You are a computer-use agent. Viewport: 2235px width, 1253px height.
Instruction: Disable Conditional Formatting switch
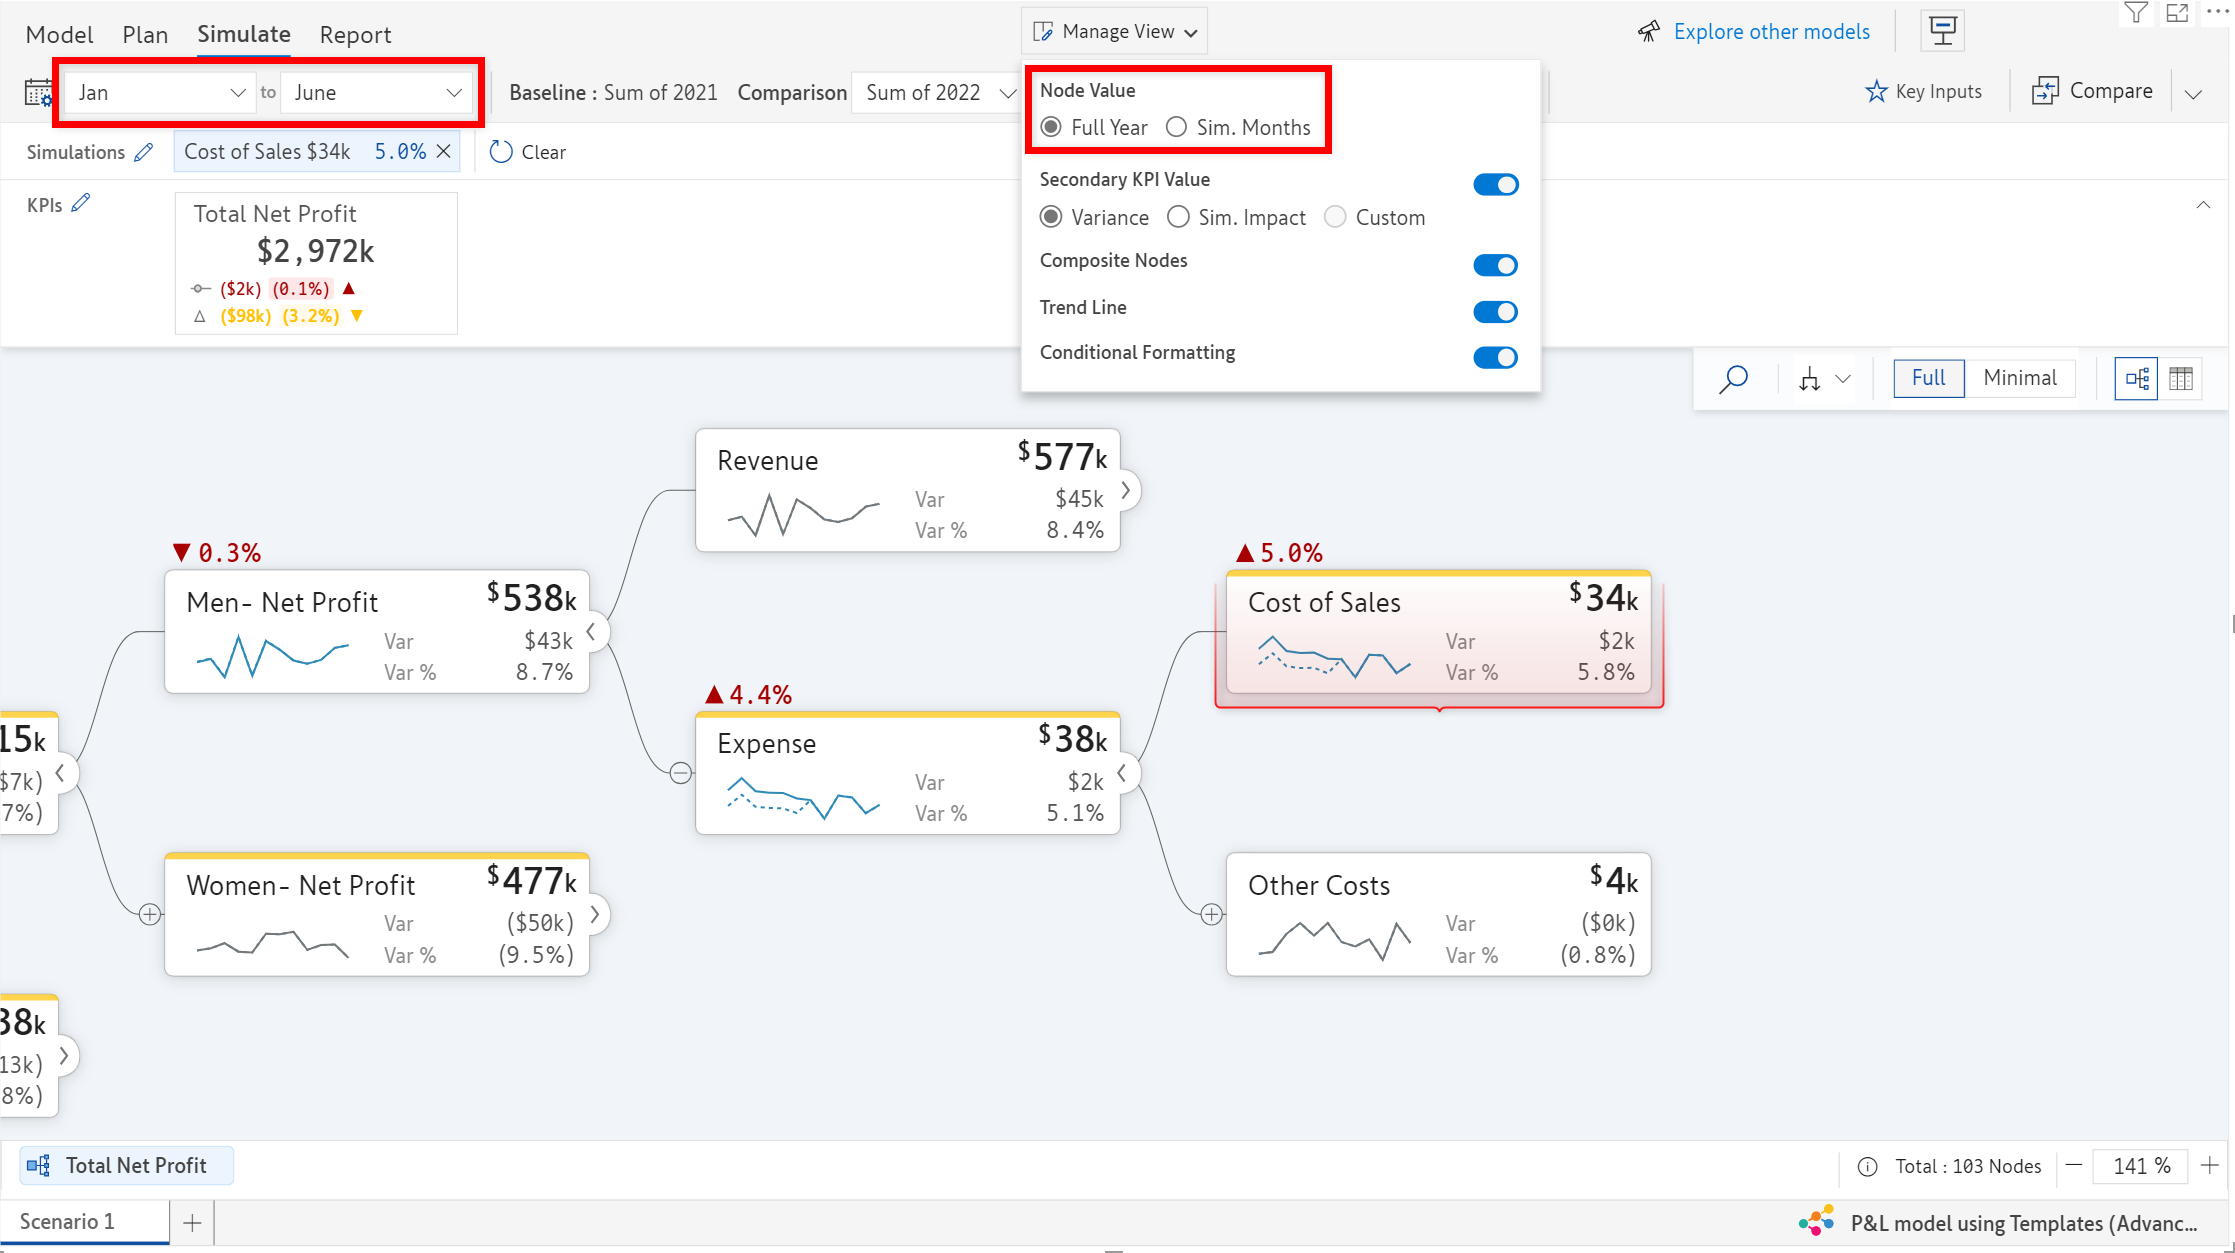tap(1495, 357)
